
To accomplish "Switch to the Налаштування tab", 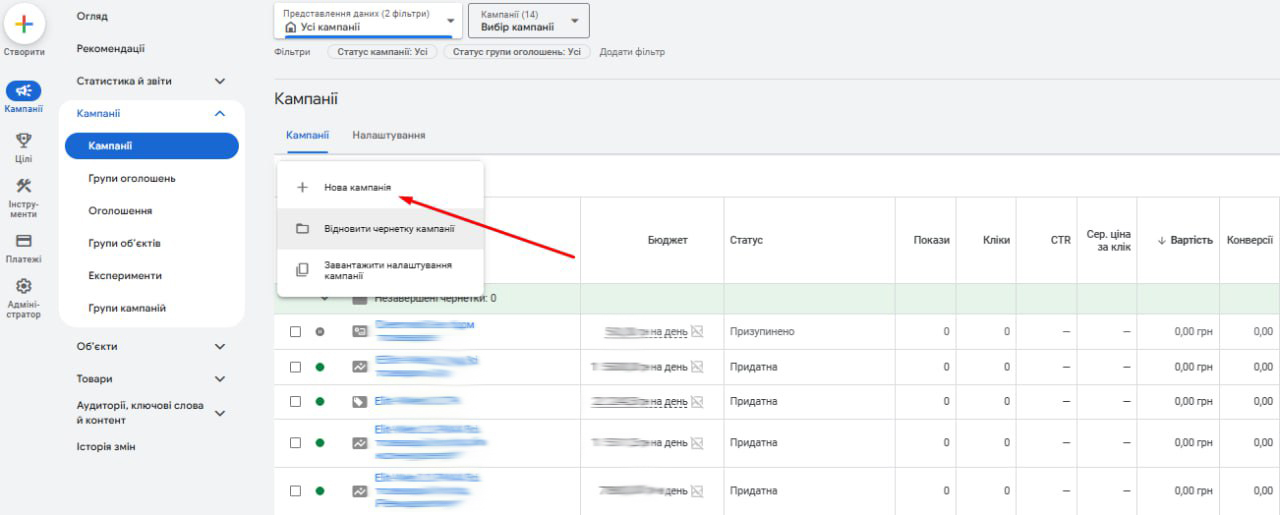I will click(x=388, y=135).
